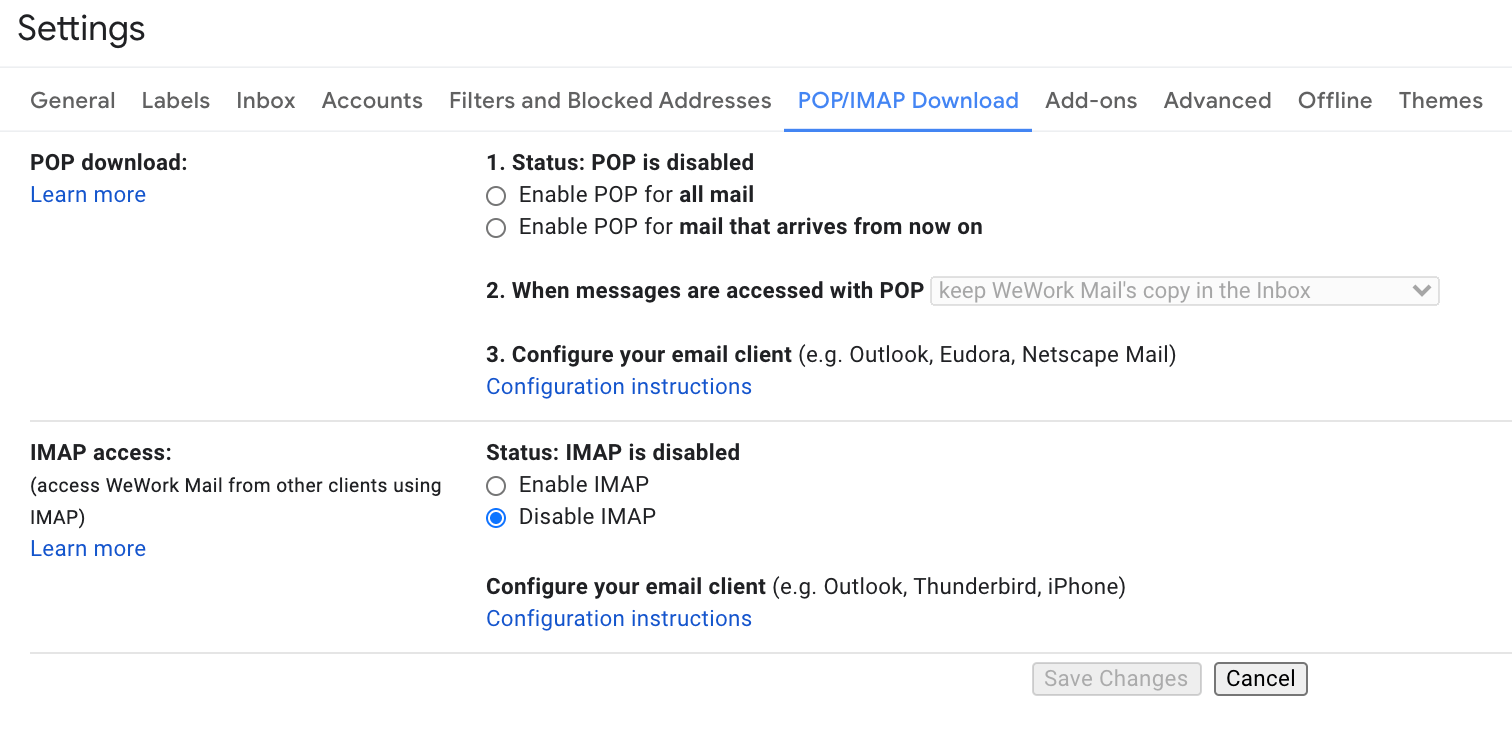Open Learn more under IMAP access
This screenshot has height=730, width=1512.
(x=87, y=548)
